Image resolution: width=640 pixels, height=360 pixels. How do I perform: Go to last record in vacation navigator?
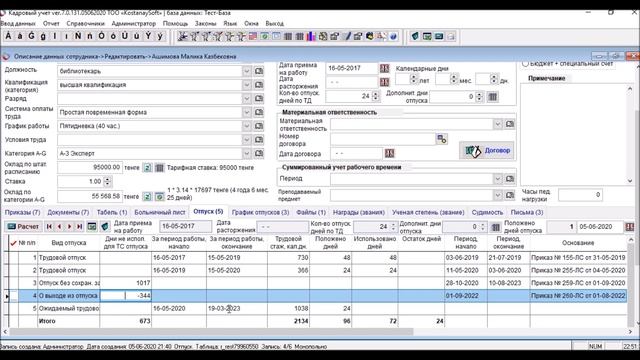point(80,227)
